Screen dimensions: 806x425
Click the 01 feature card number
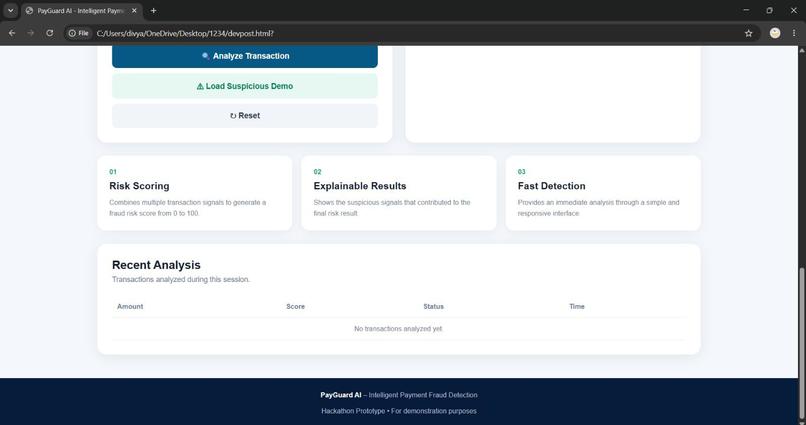tap(113, 172)
